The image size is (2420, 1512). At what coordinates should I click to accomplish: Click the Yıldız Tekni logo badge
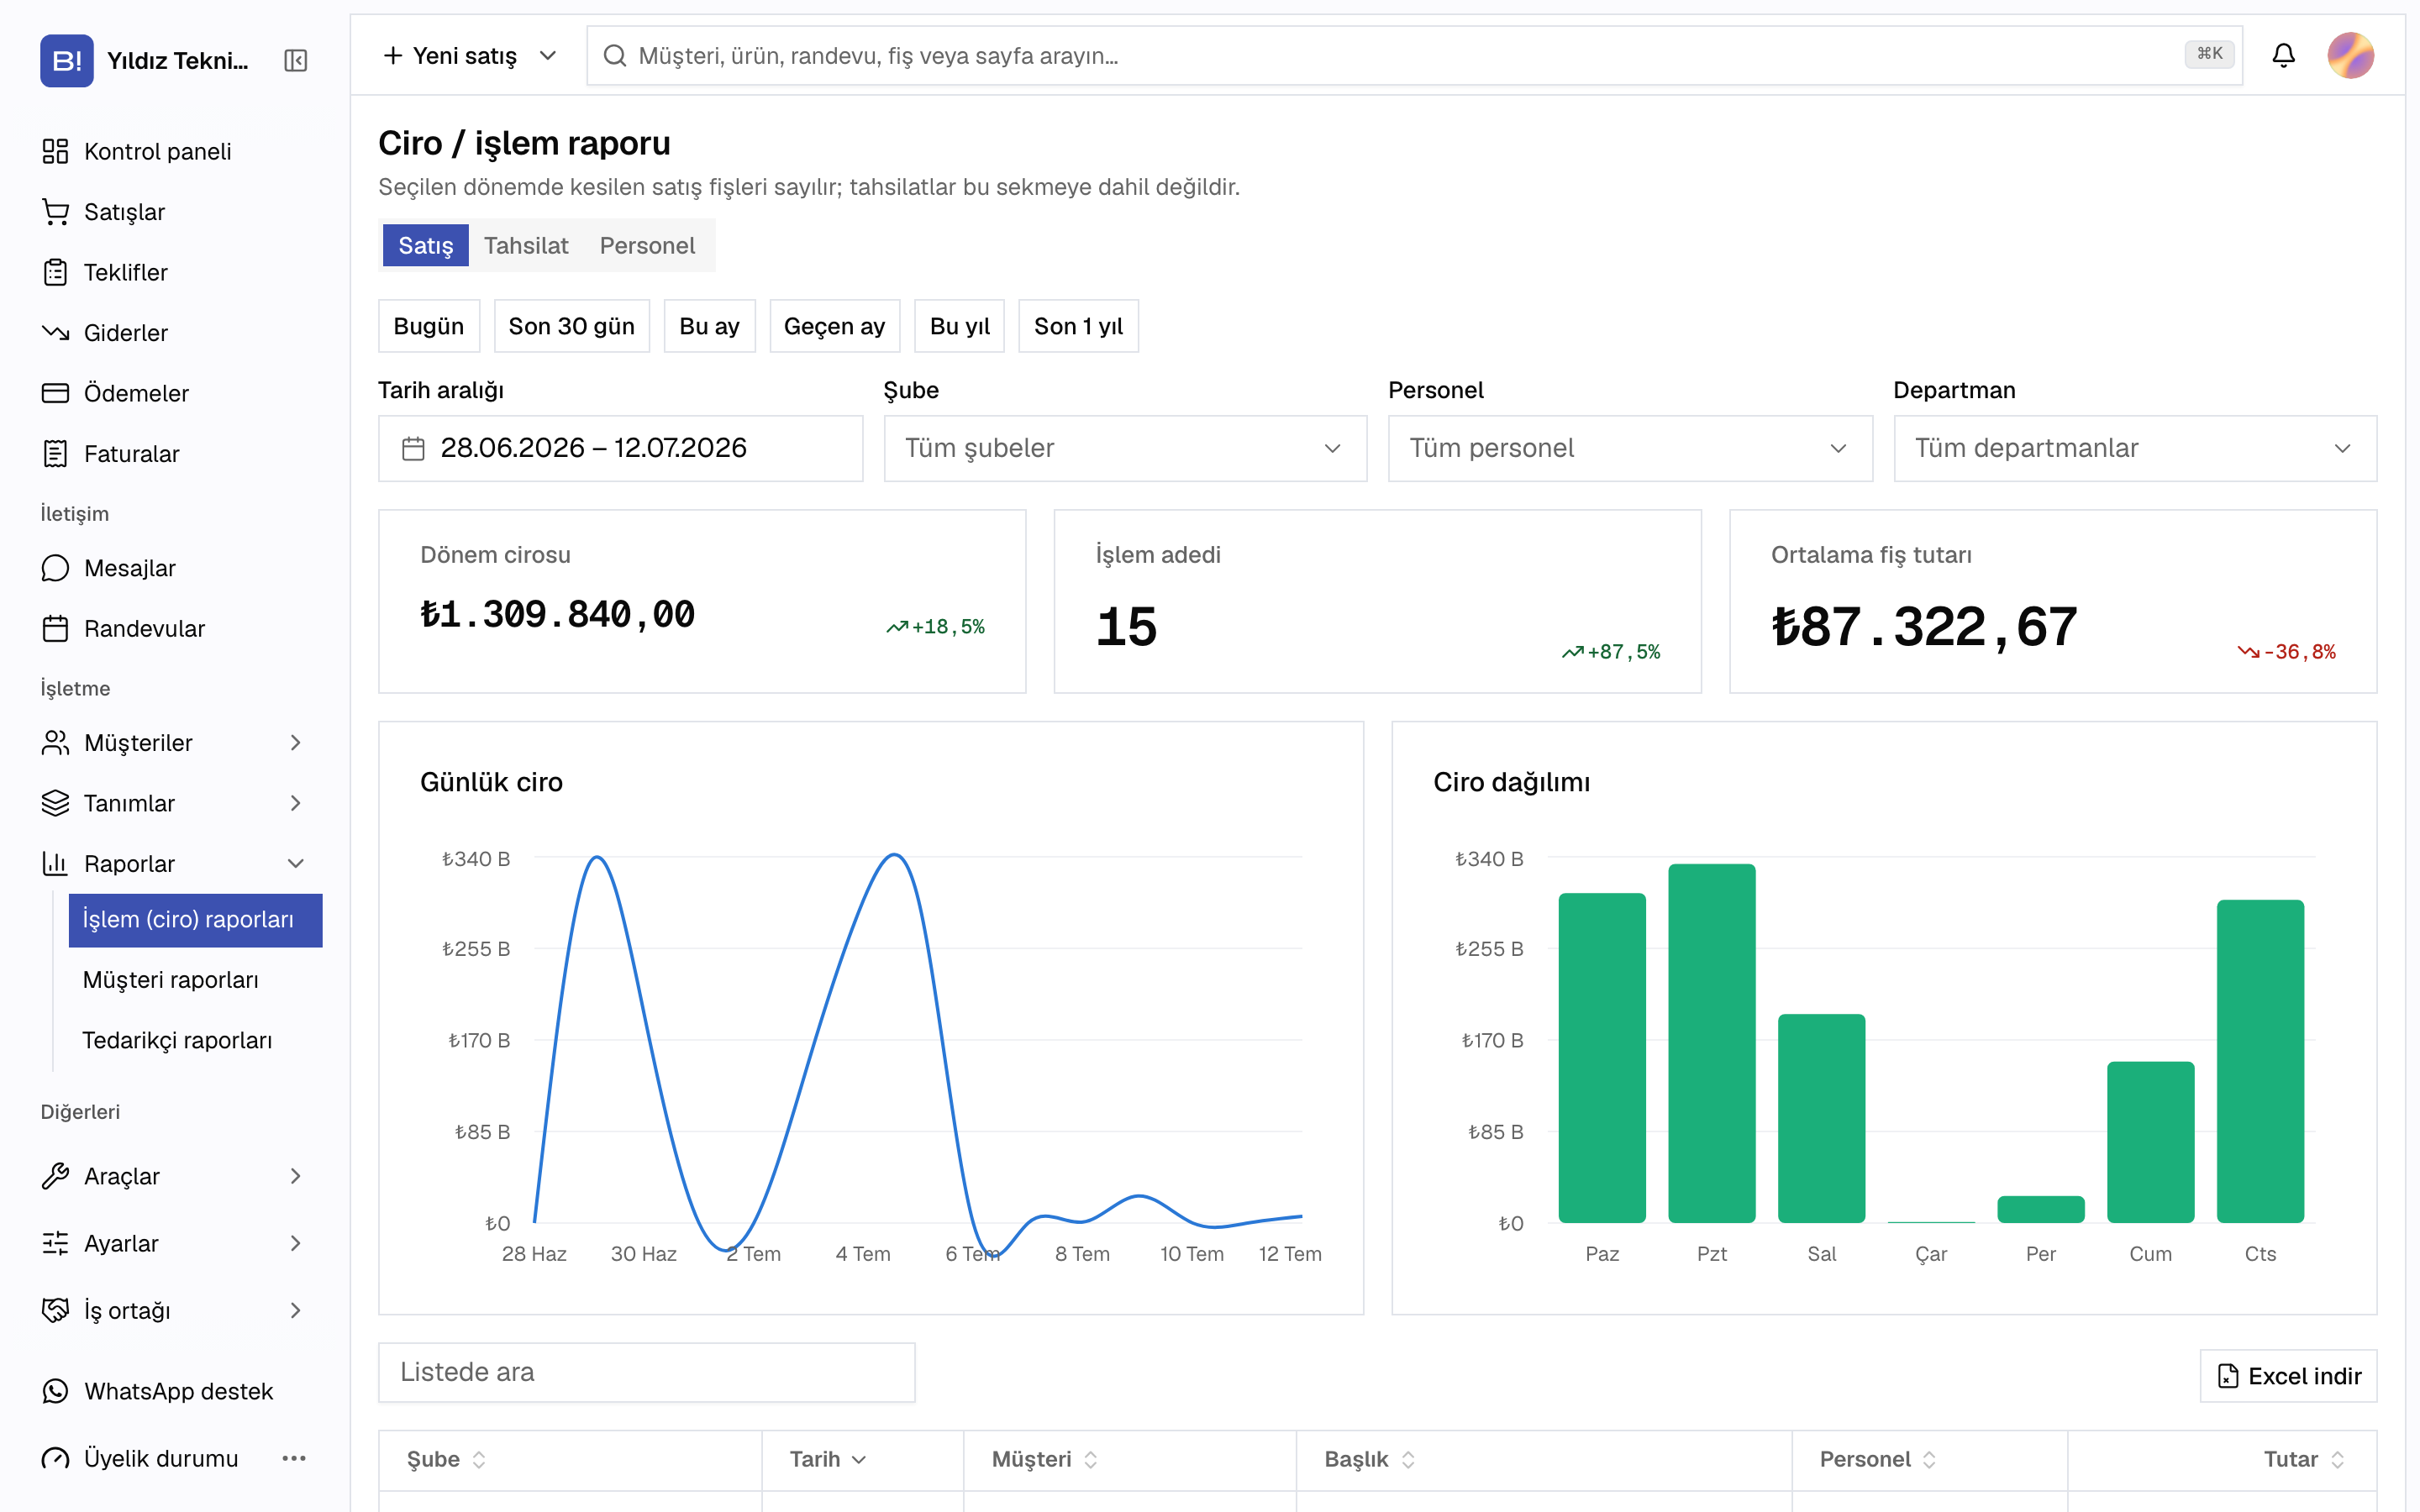click(x=66, y=61)
